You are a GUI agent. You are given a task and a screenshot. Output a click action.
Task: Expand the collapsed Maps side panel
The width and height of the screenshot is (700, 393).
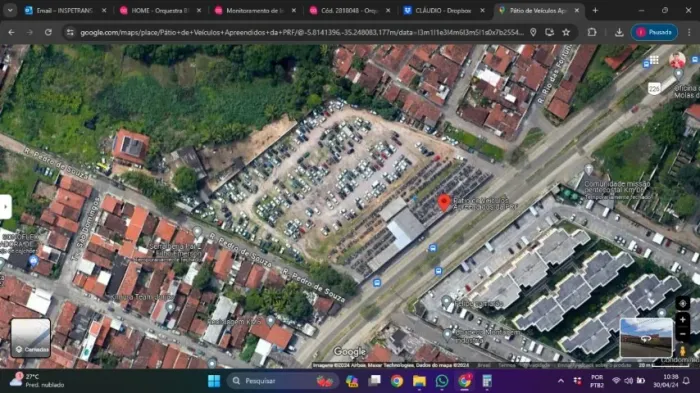pyautogui.click(x=5, y=207)
